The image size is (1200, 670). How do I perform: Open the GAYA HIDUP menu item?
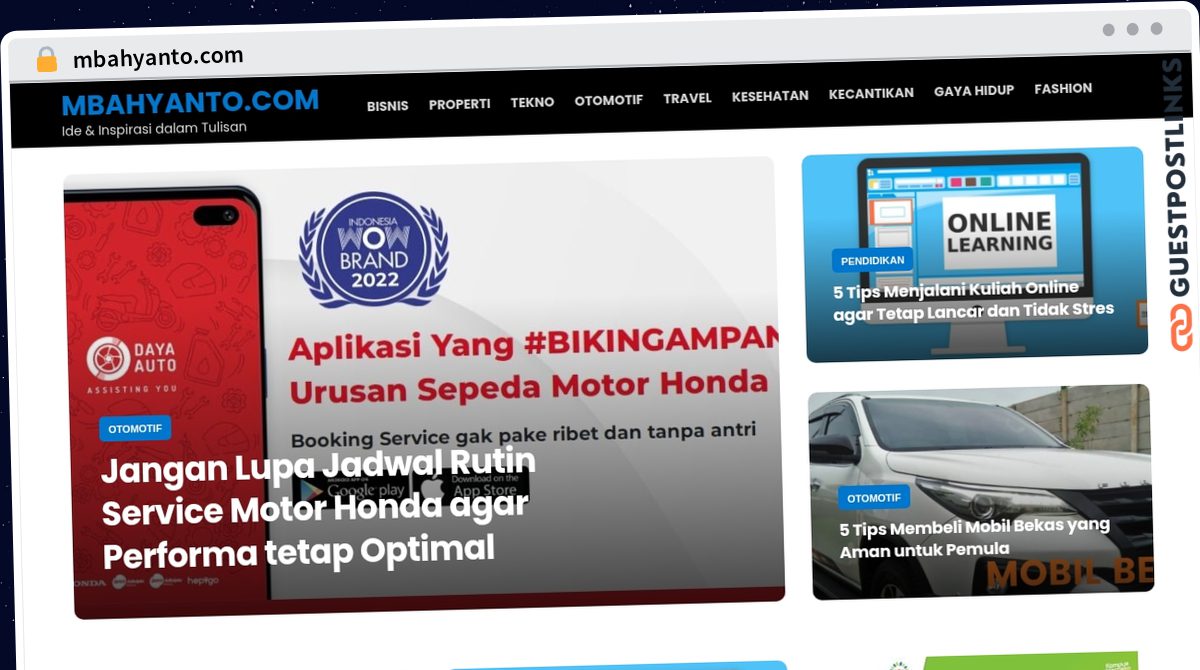tap(974, 91)
